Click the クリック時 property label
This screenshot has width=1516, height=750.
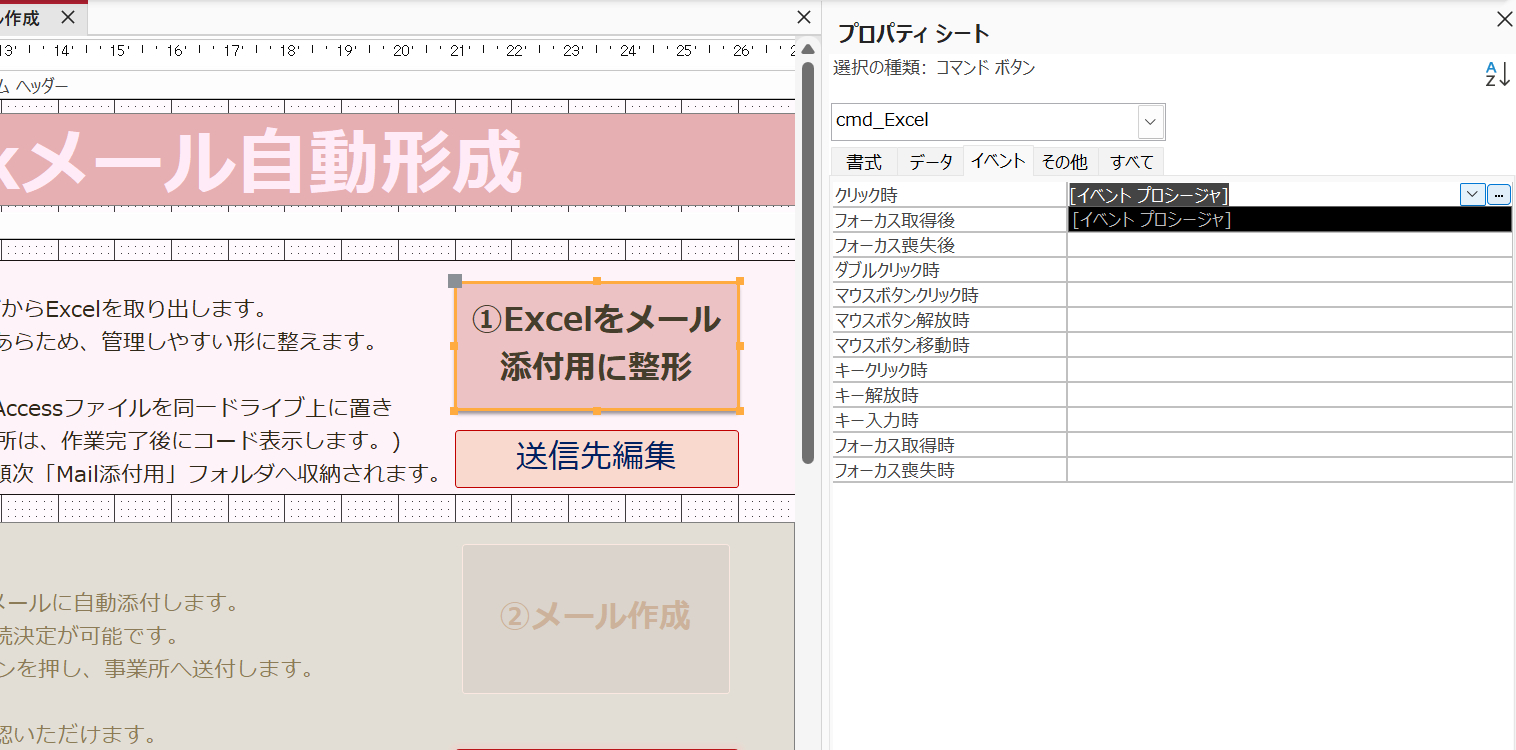[x=866, y=195]
